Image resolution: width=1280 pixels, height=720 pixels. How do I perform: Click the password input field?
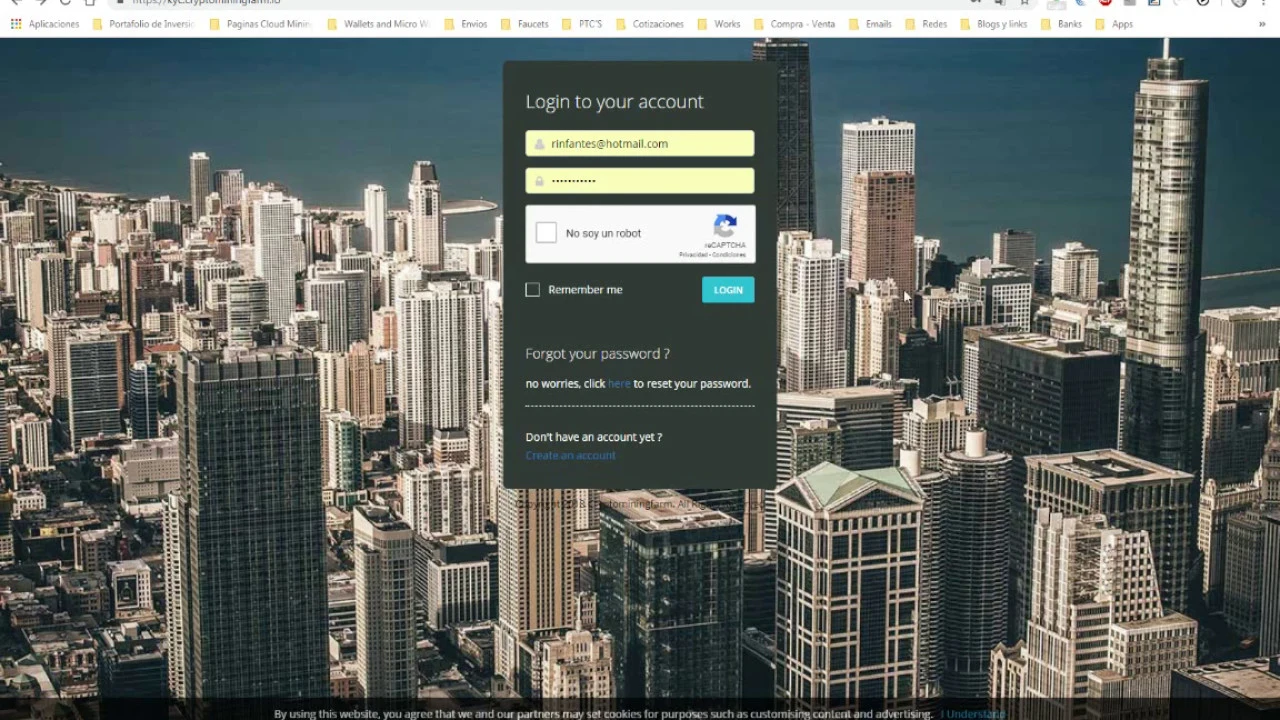point(640,181)
